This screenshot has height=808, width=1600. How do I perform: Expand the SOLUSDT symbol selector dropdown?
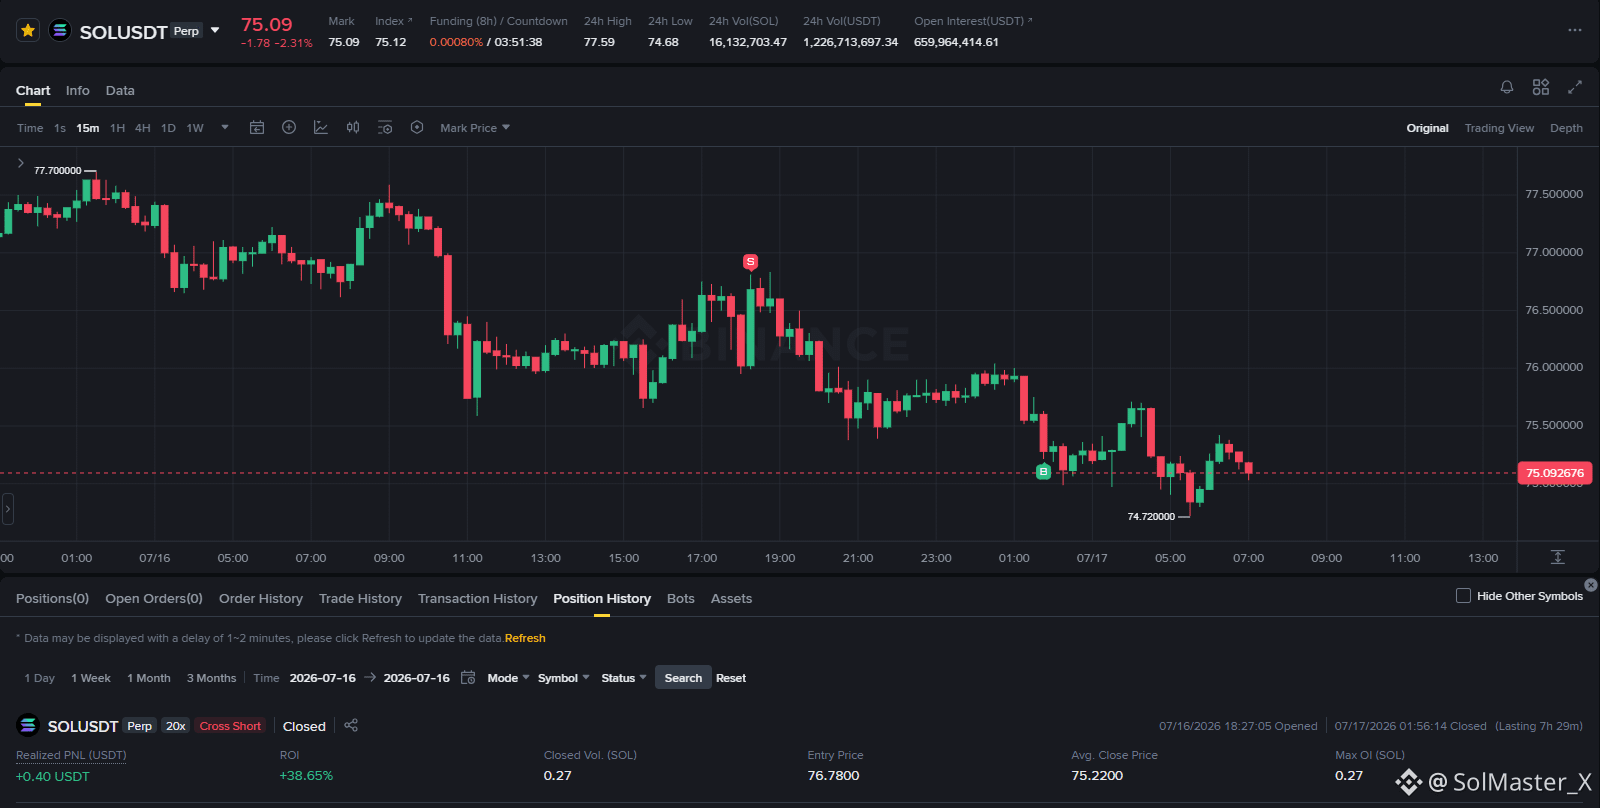(215, 30)
